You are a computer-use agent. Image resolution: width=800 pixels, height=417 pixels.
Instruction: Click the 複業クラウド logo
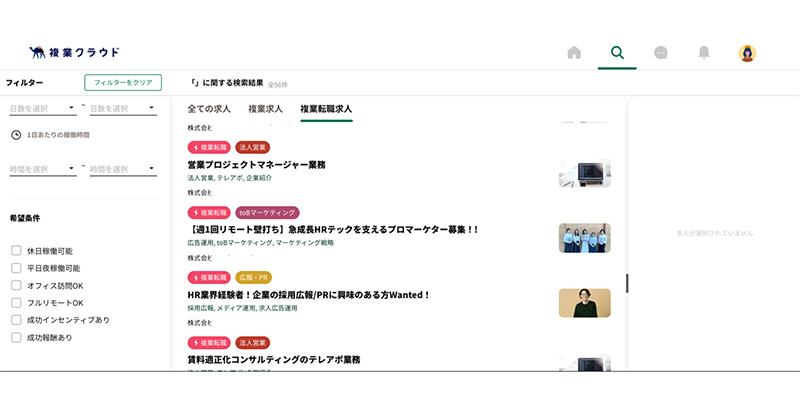click(x=74, y=52)
